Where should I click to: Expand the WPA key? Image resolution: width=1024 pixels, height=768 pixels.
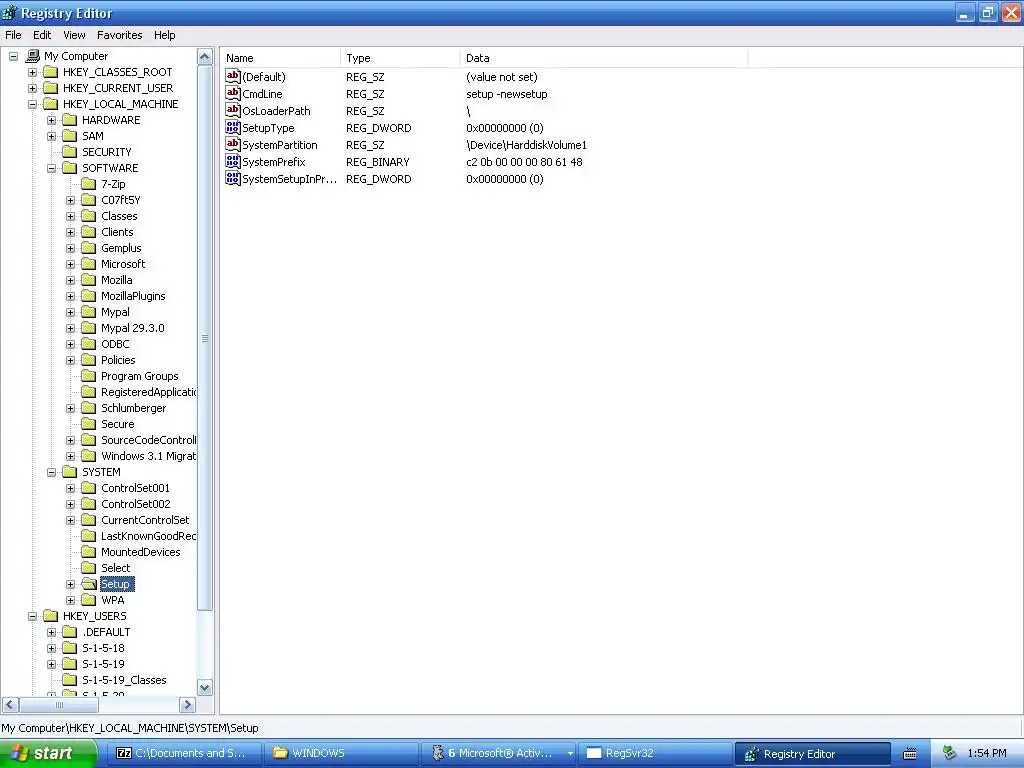click(x=71, y=600)
